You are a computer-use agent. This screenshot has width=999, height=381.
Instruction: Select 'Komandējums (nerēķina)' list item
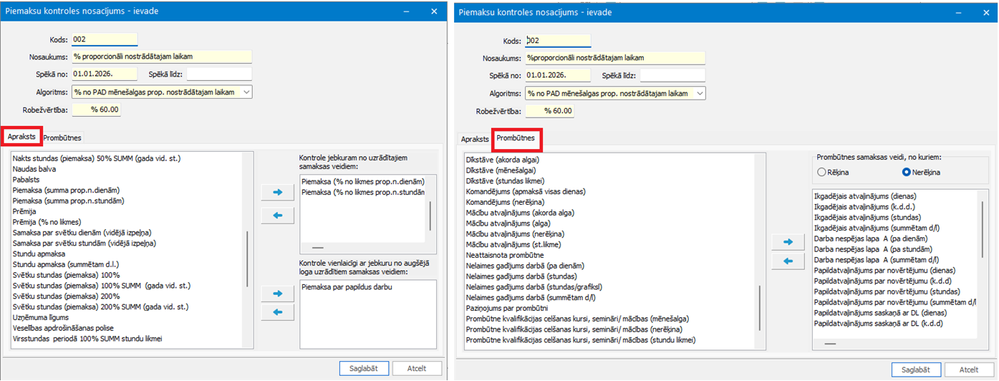pos(506,202)
